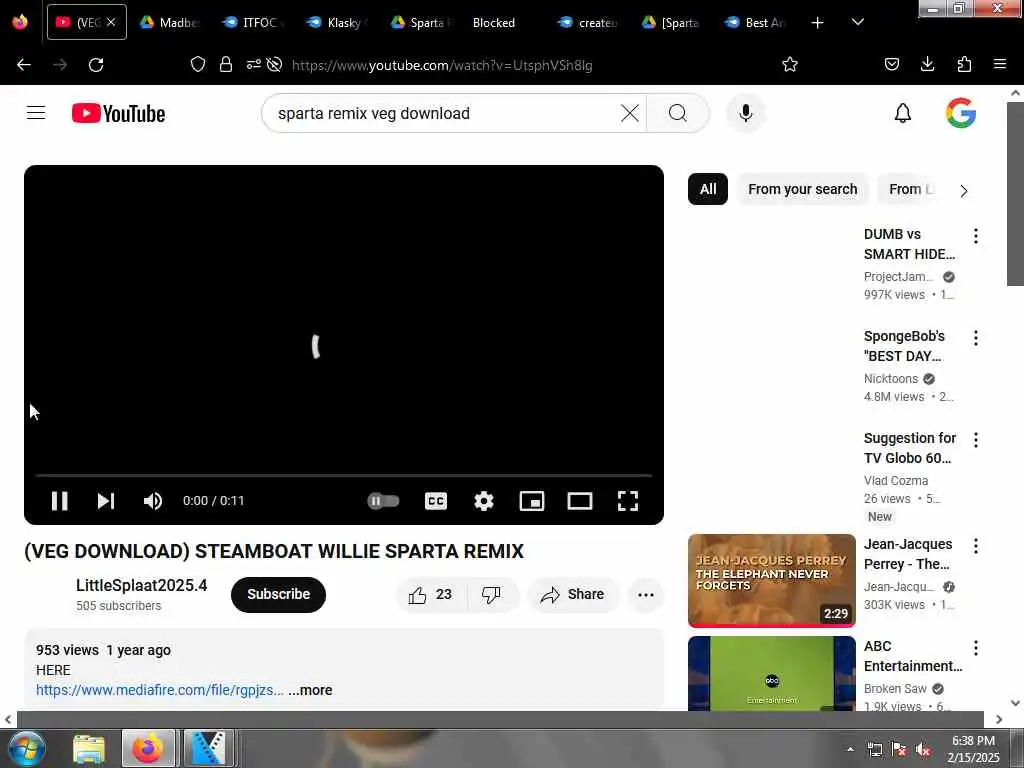1024x768 pixels.
Task: Skip to the next video
Action: pyautogui.click(x=106, y=501)
